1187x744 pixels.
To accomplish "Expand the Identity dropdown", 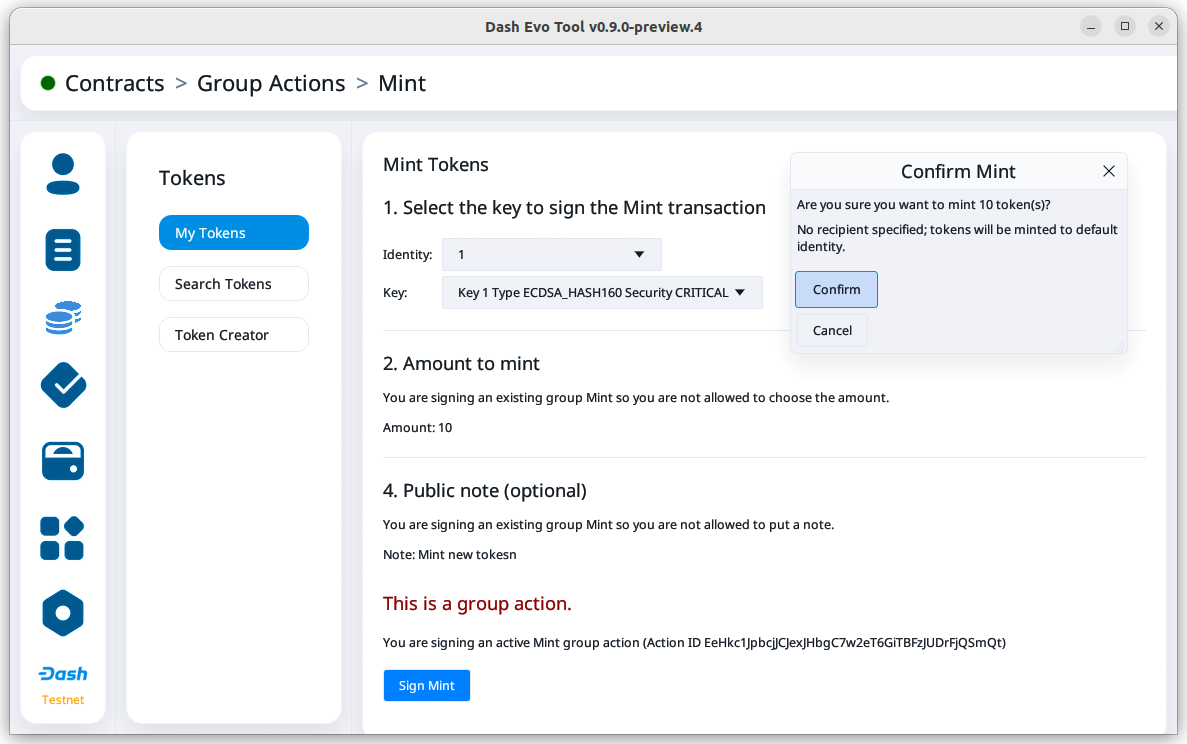I will (551, 255).
